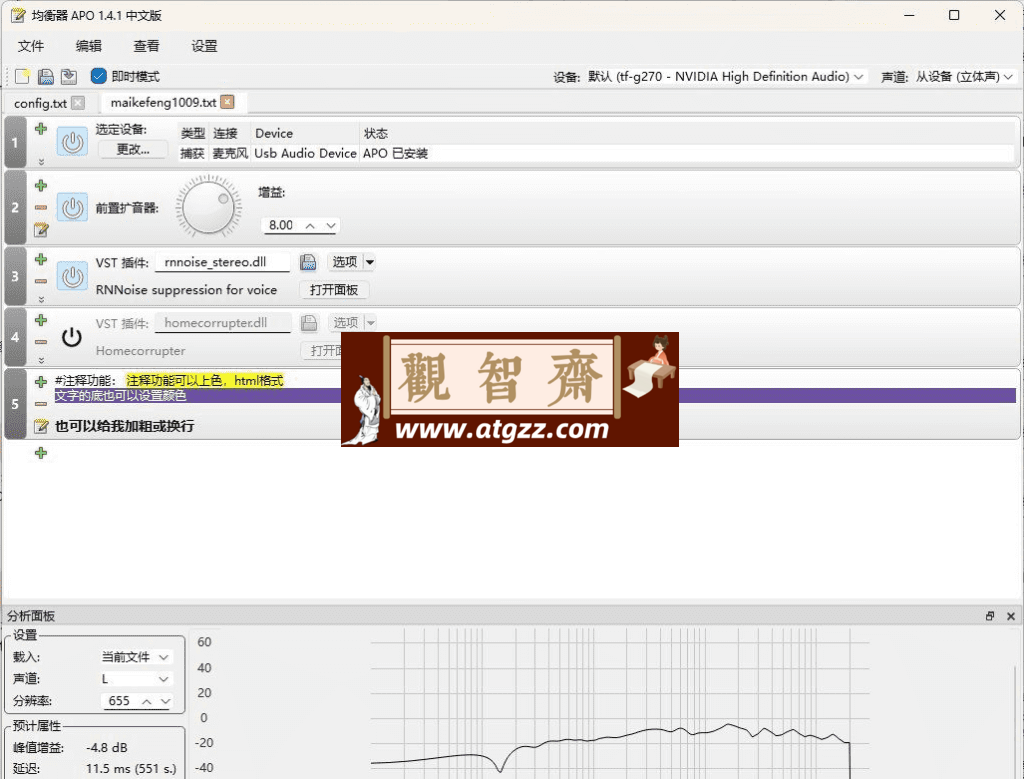The image size is (1024, 779).
Task: Open the rnnoise 选项 dropdown arrow
Action: click(x=370, y=262)
